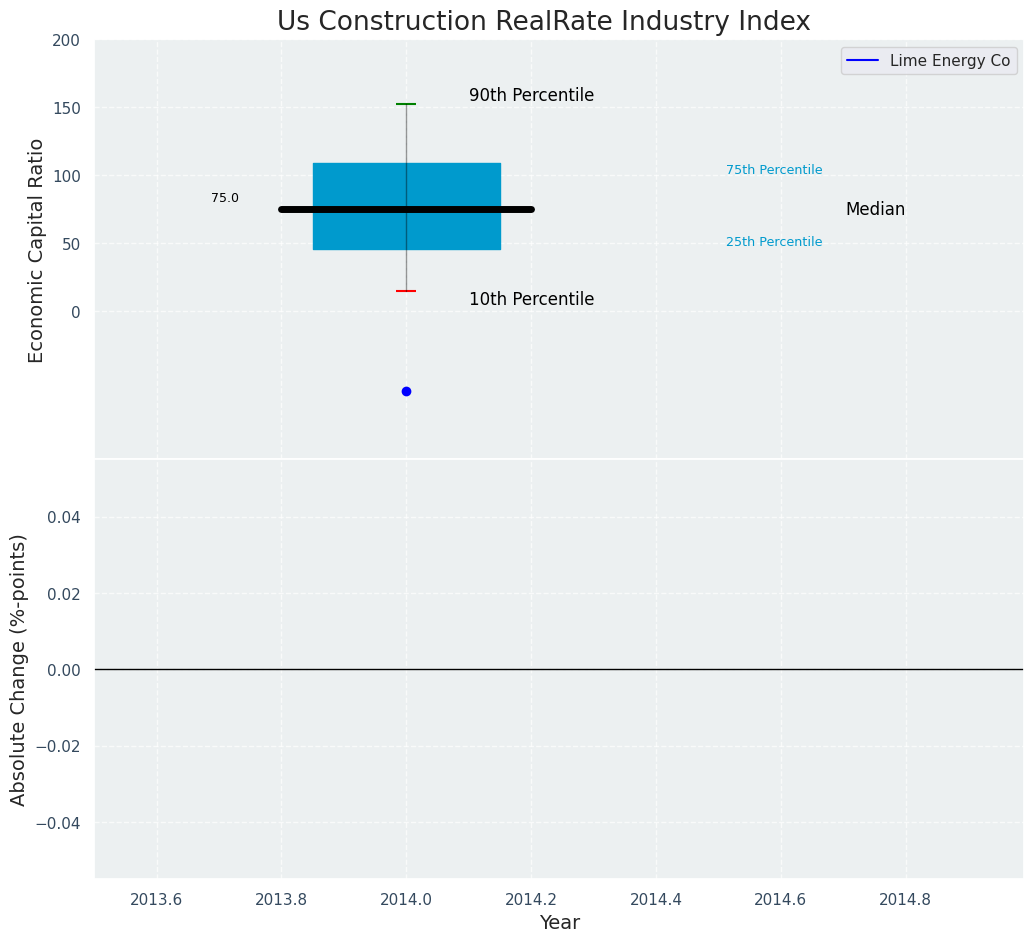Click the chart title text
This screenshot has height=942, width=1034.
pyautogui.click(x=543, y=21)
